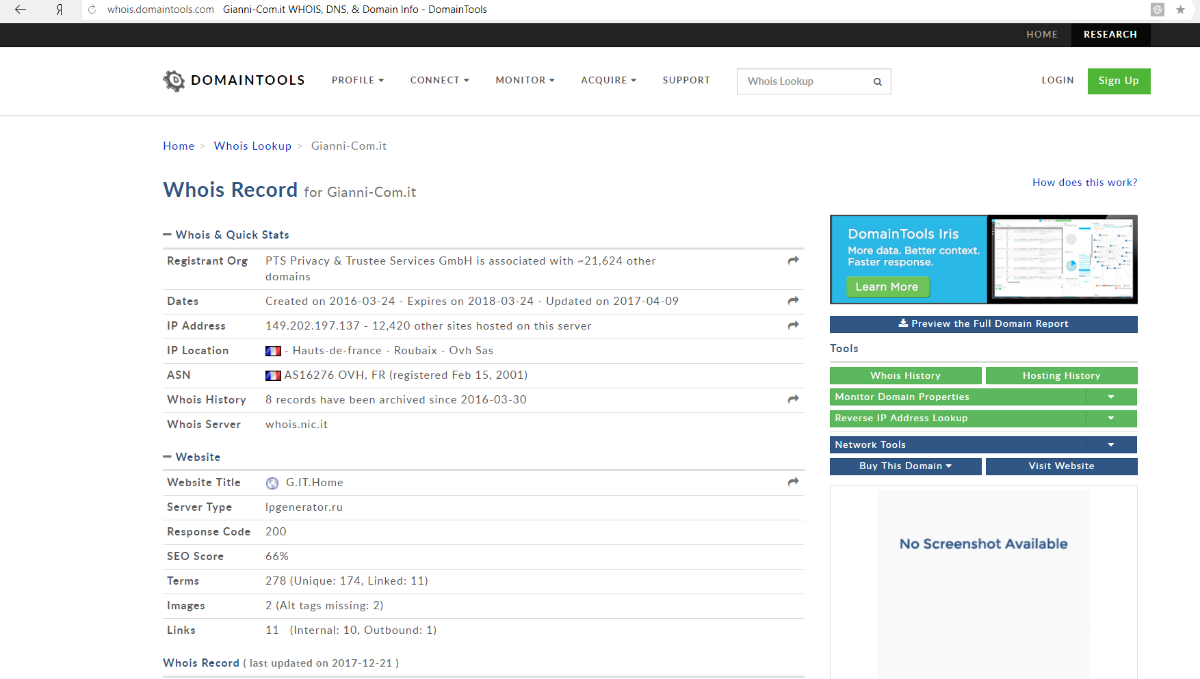Click the share arrow in IP Address row
Screen dimensions: 1200x679
[x=793, y=326]
